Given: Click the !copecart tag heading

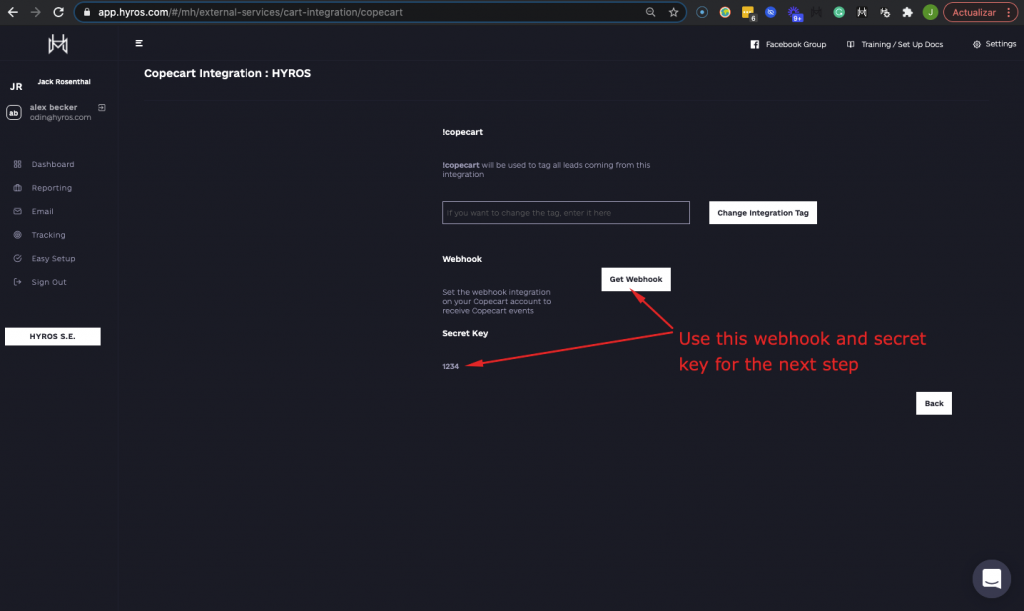Looking at the screenshot, I should coord(462,132).
